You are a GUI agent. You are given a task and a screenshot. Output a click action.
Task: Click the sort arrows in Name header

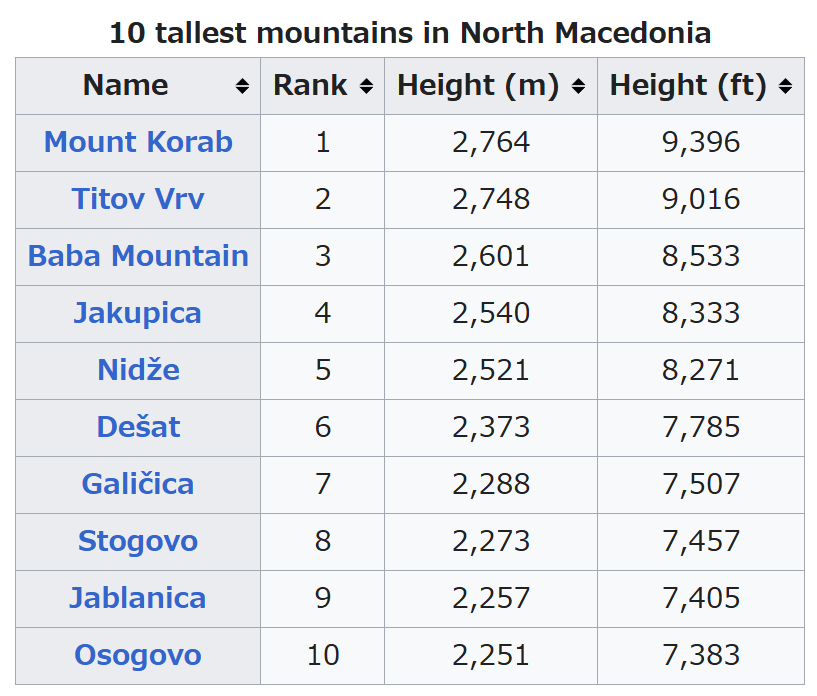(242, 87)
